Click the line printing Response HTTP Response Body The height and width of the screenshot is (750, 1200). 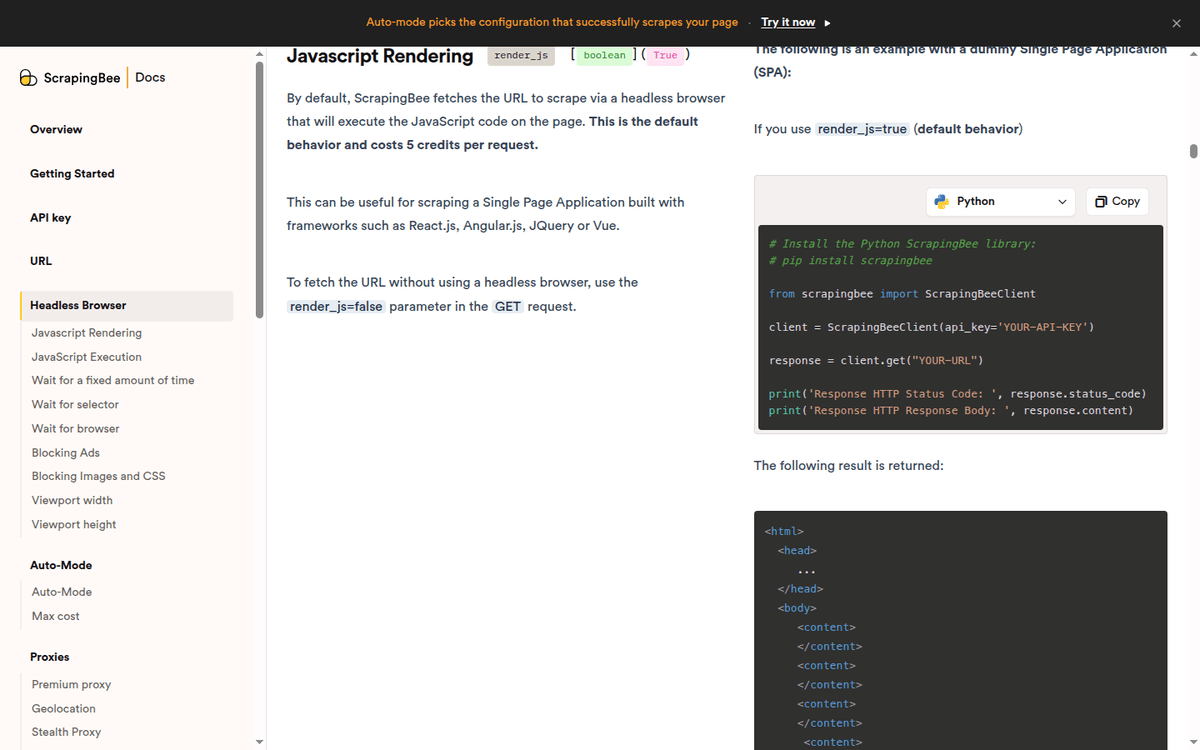pos(951,410)
